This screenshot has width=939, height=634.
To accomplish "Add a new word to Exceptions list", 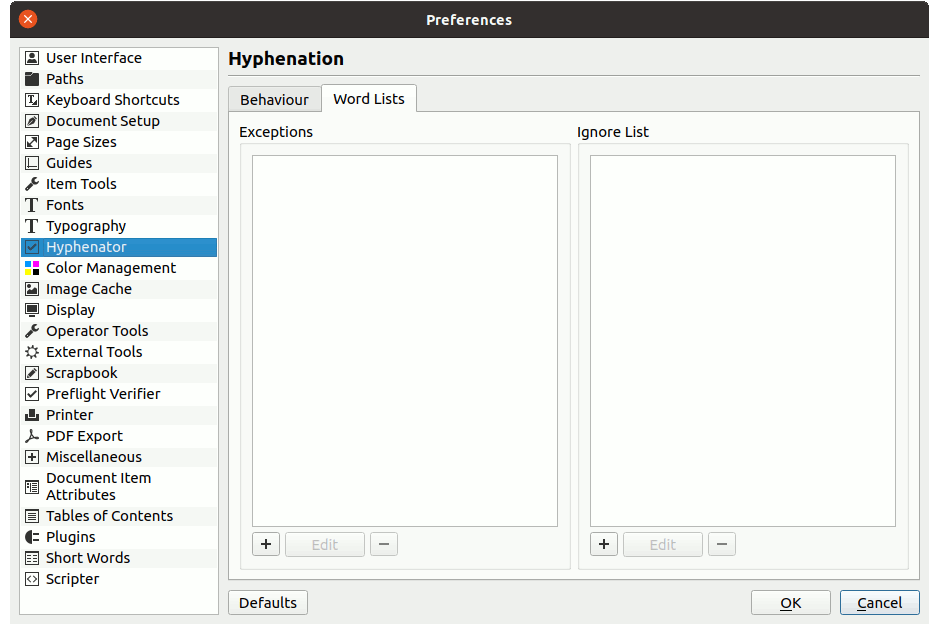I will tap(266, 545).
